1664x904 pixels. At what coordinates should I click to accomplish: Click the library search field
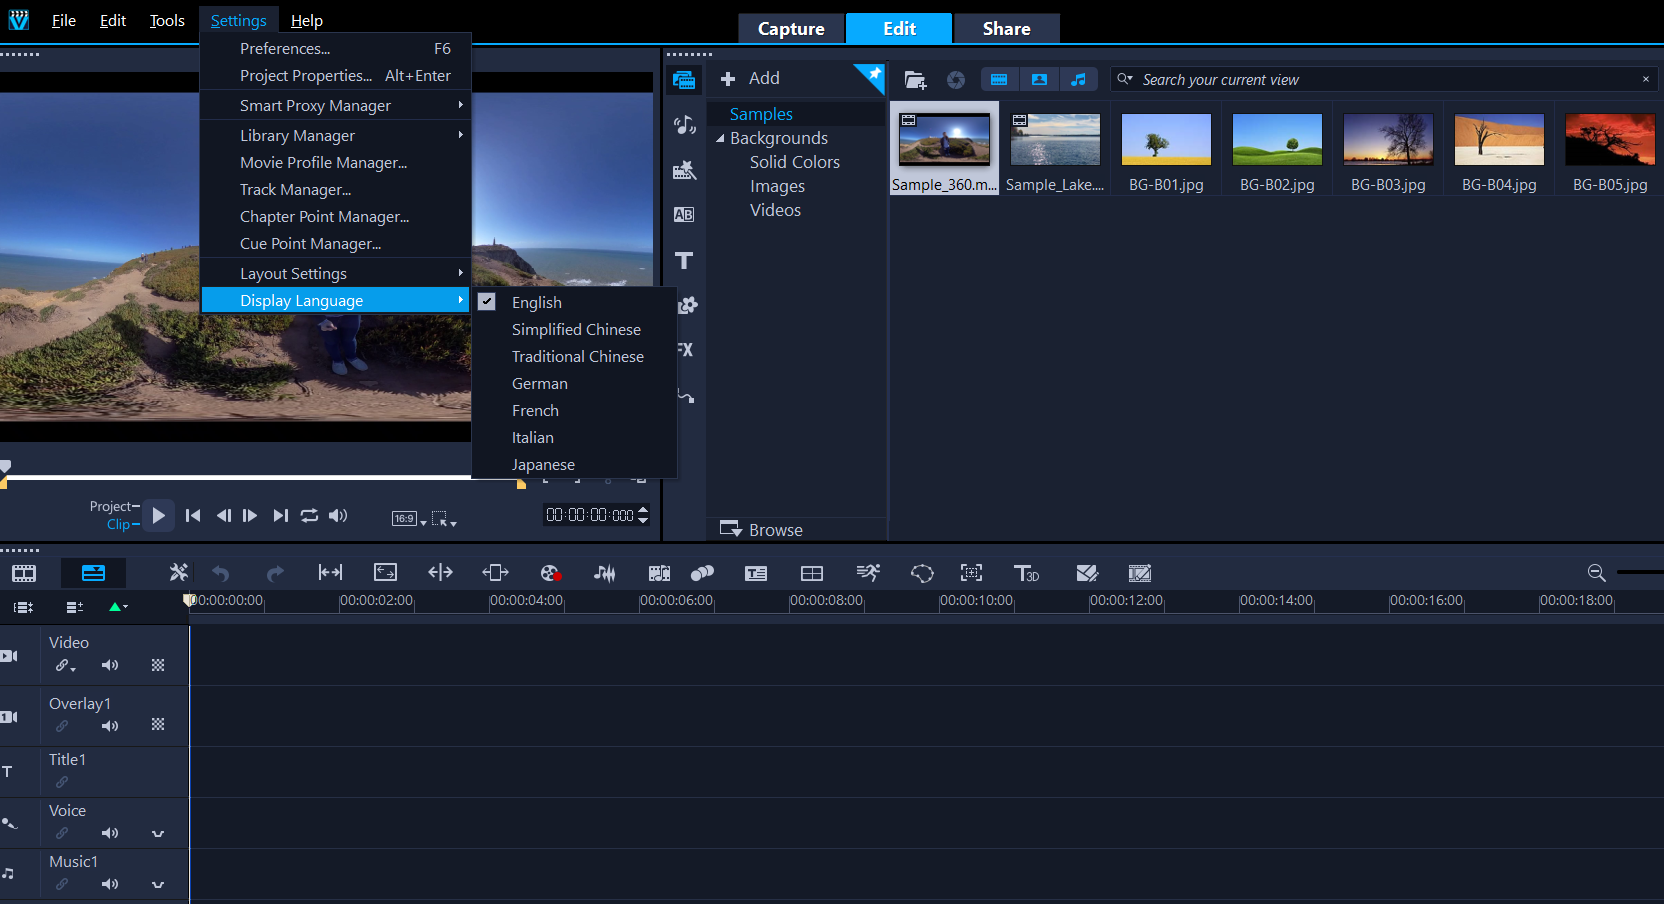click(1385, 79)
